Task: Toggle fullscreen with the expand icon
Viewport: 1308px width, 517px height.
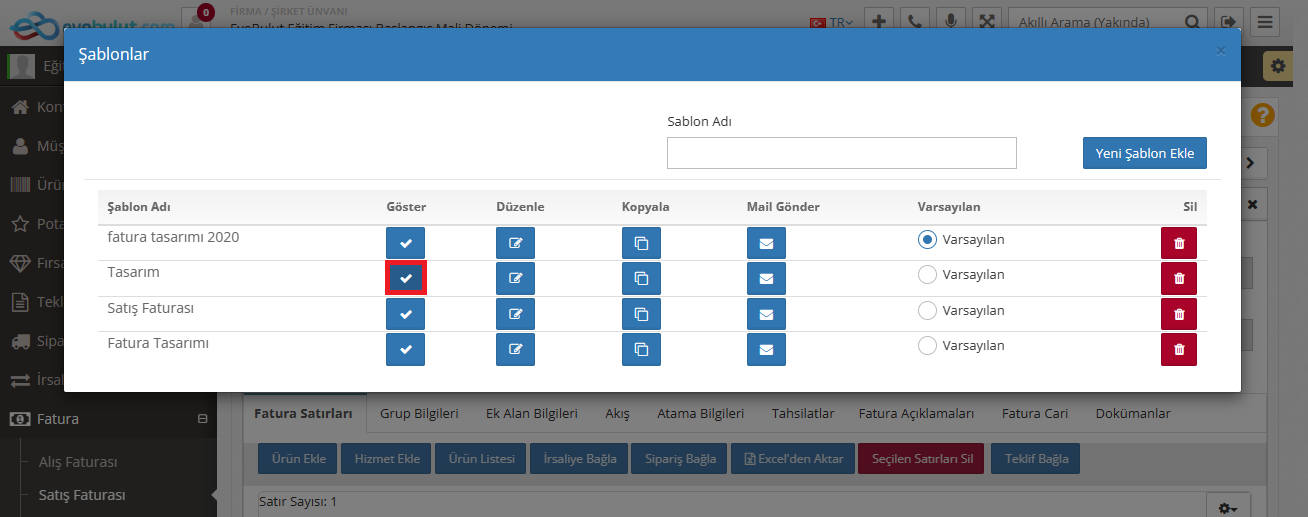Action: [986, 21]
